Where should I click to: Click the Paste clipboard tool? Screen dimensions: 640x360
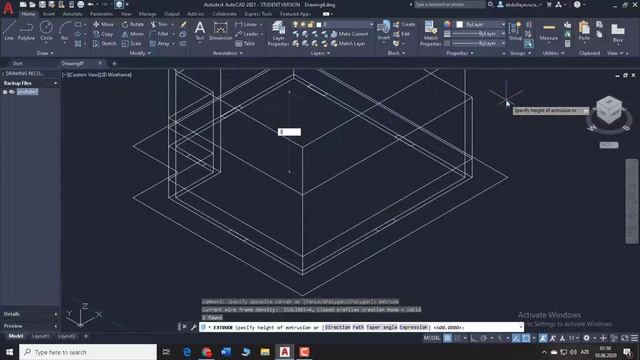584,31
